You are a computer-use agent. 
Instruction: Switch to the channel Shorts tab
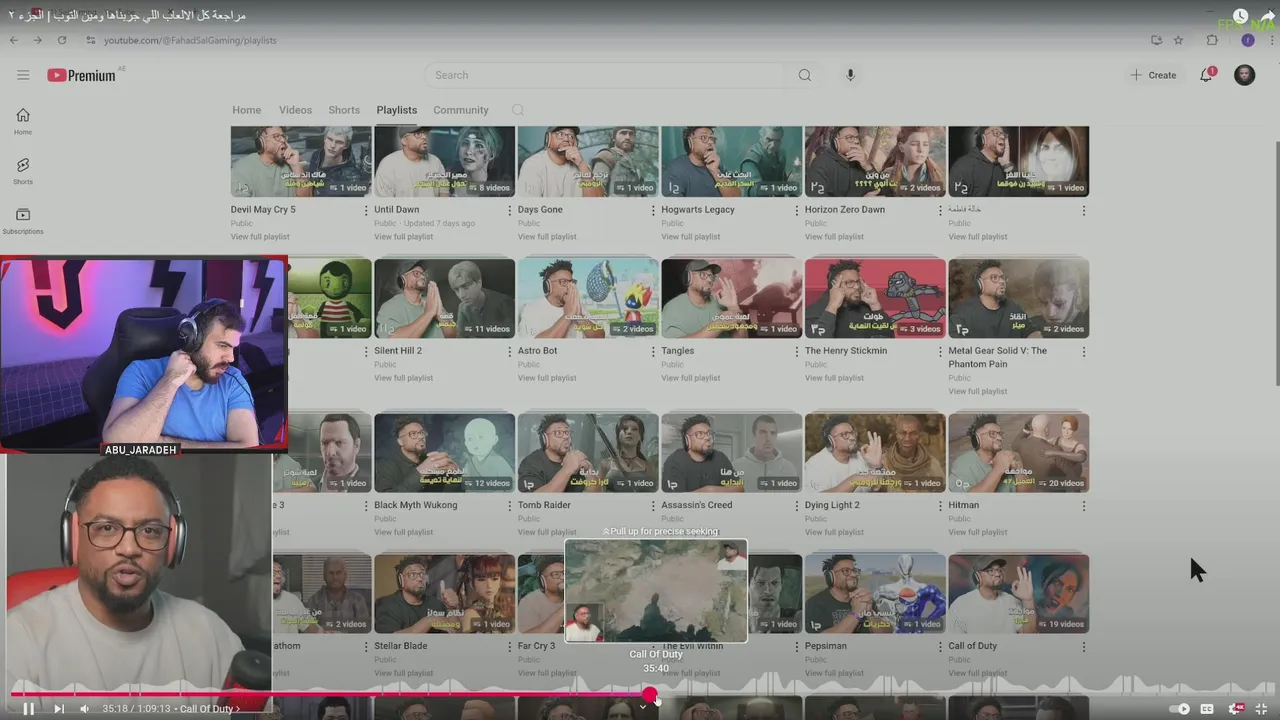(x=344, y=110)
